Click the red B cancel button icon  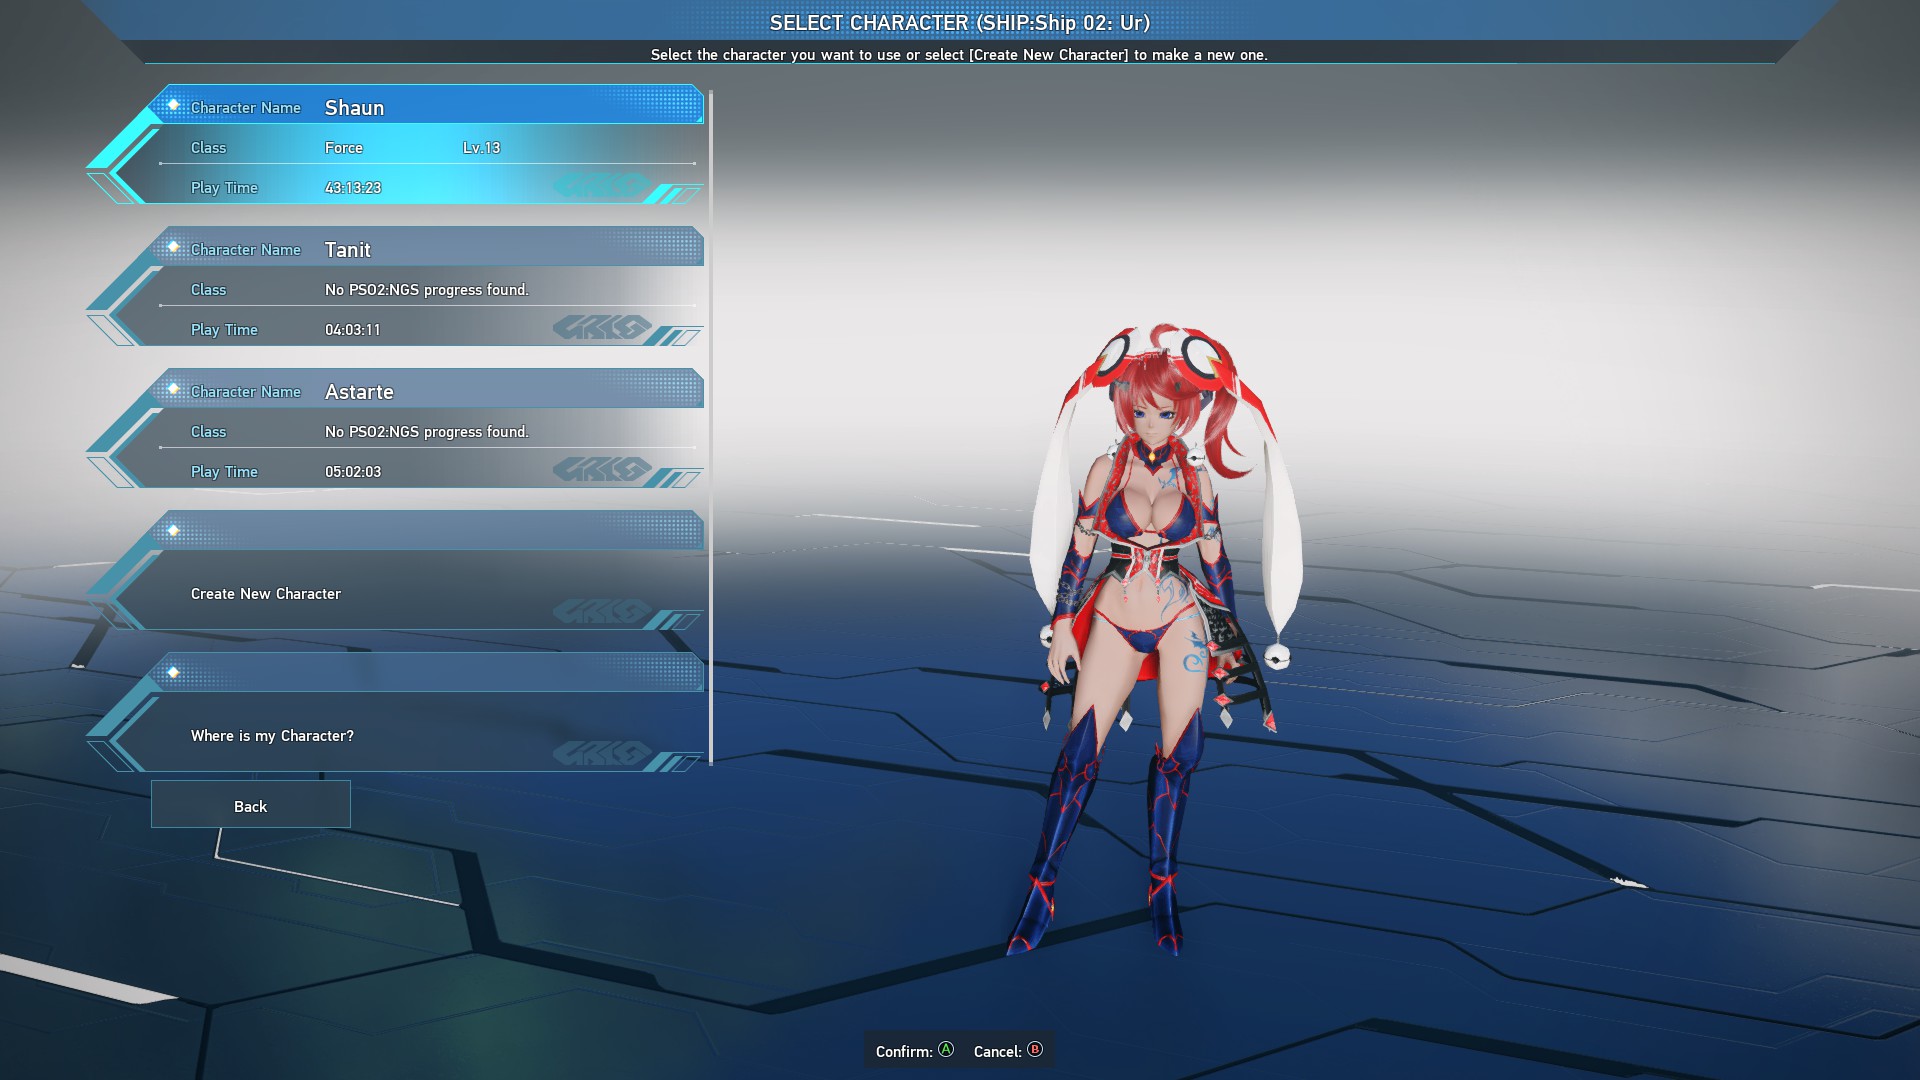(1035, 1049)
